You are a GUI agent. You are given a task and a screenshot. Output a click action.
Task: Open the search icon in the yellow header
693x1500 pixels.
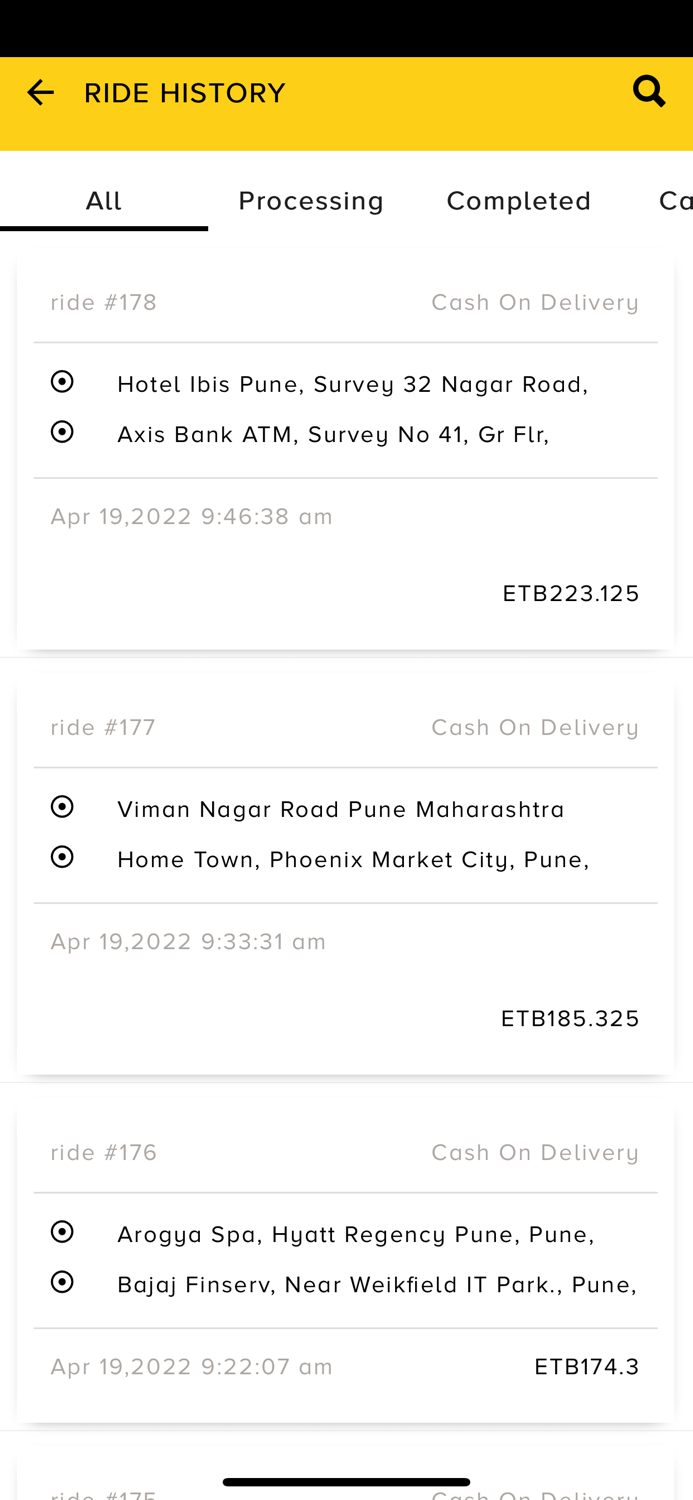click(x=649, y=91)
